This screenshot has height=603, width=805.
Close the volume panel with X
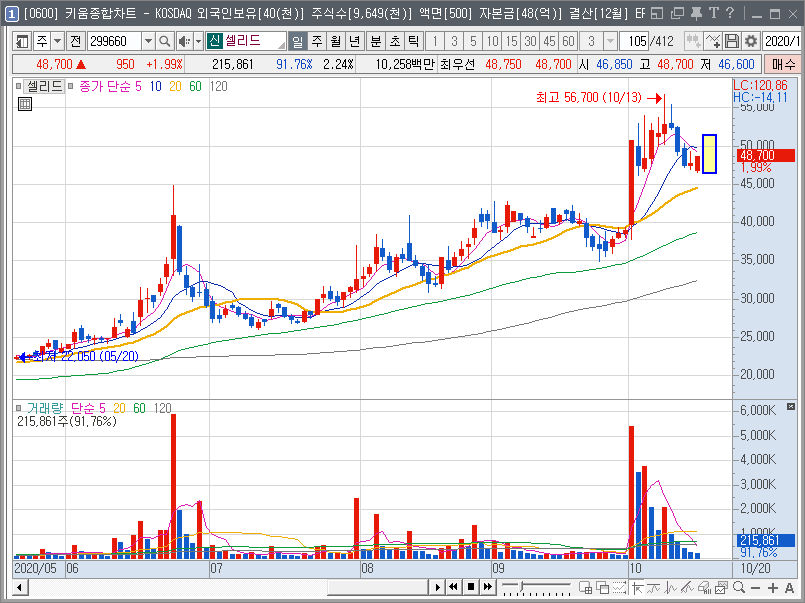point(791,406)
